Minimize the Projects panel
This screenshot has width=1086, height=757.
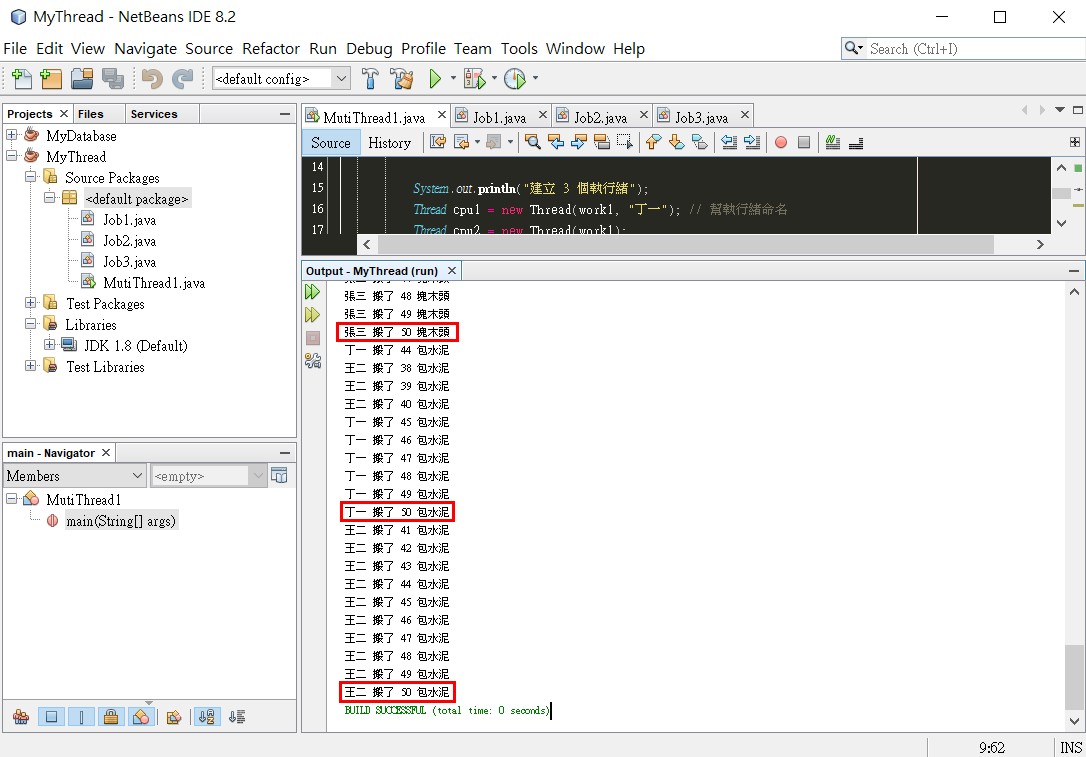(285, 114)
